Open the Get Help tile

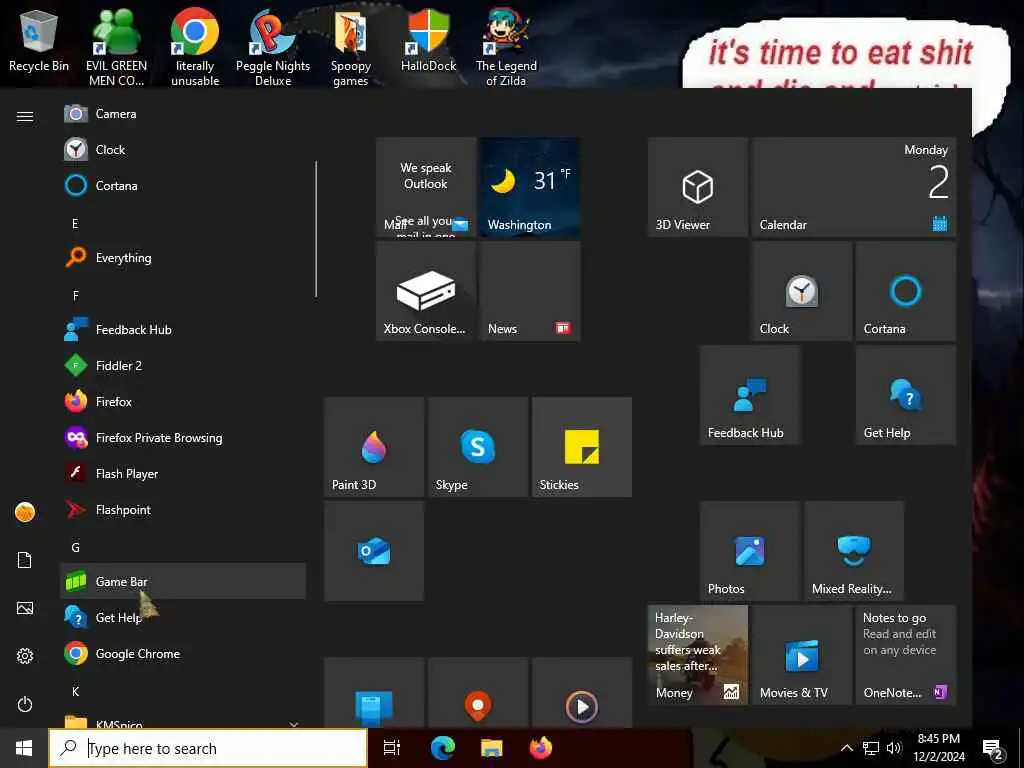click(x=906, y=395)
